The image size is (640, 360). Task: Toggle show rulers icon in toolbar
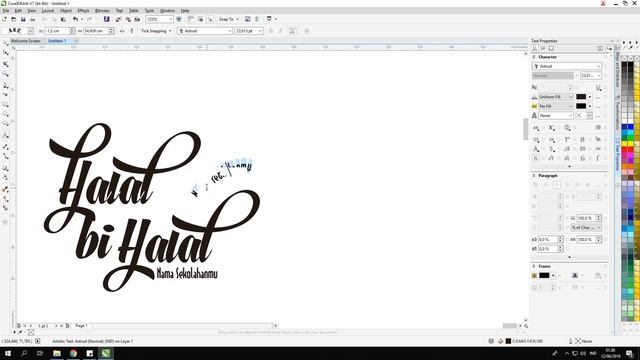(191, 19)
